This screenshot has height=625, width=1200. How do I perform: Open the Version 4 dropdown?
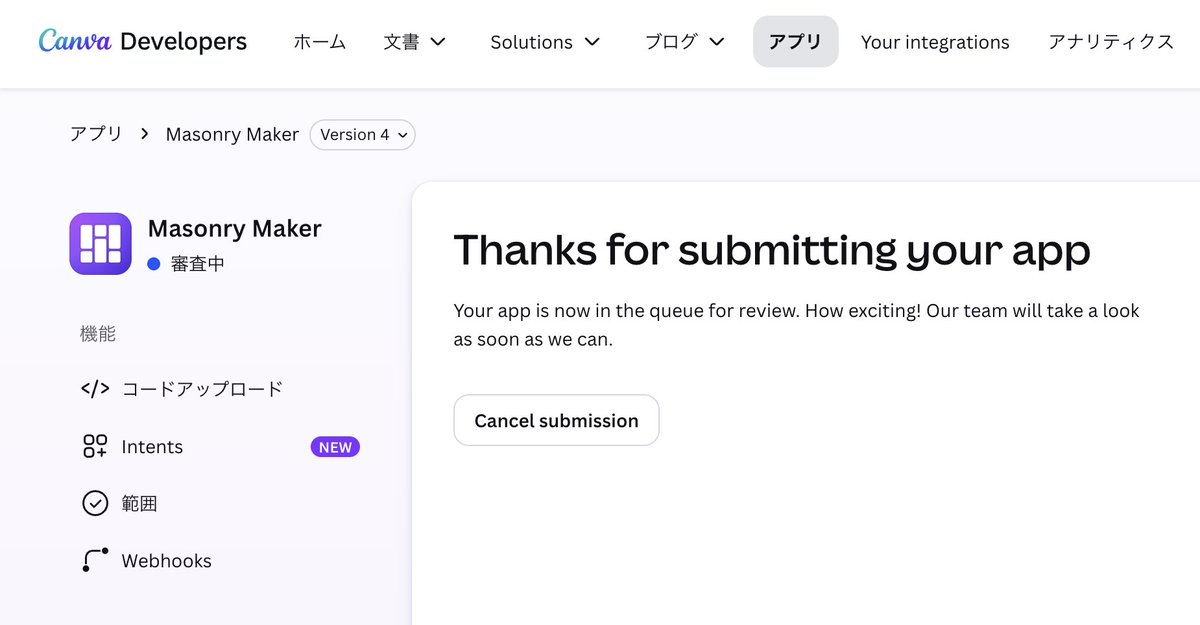tap(362, 134)
